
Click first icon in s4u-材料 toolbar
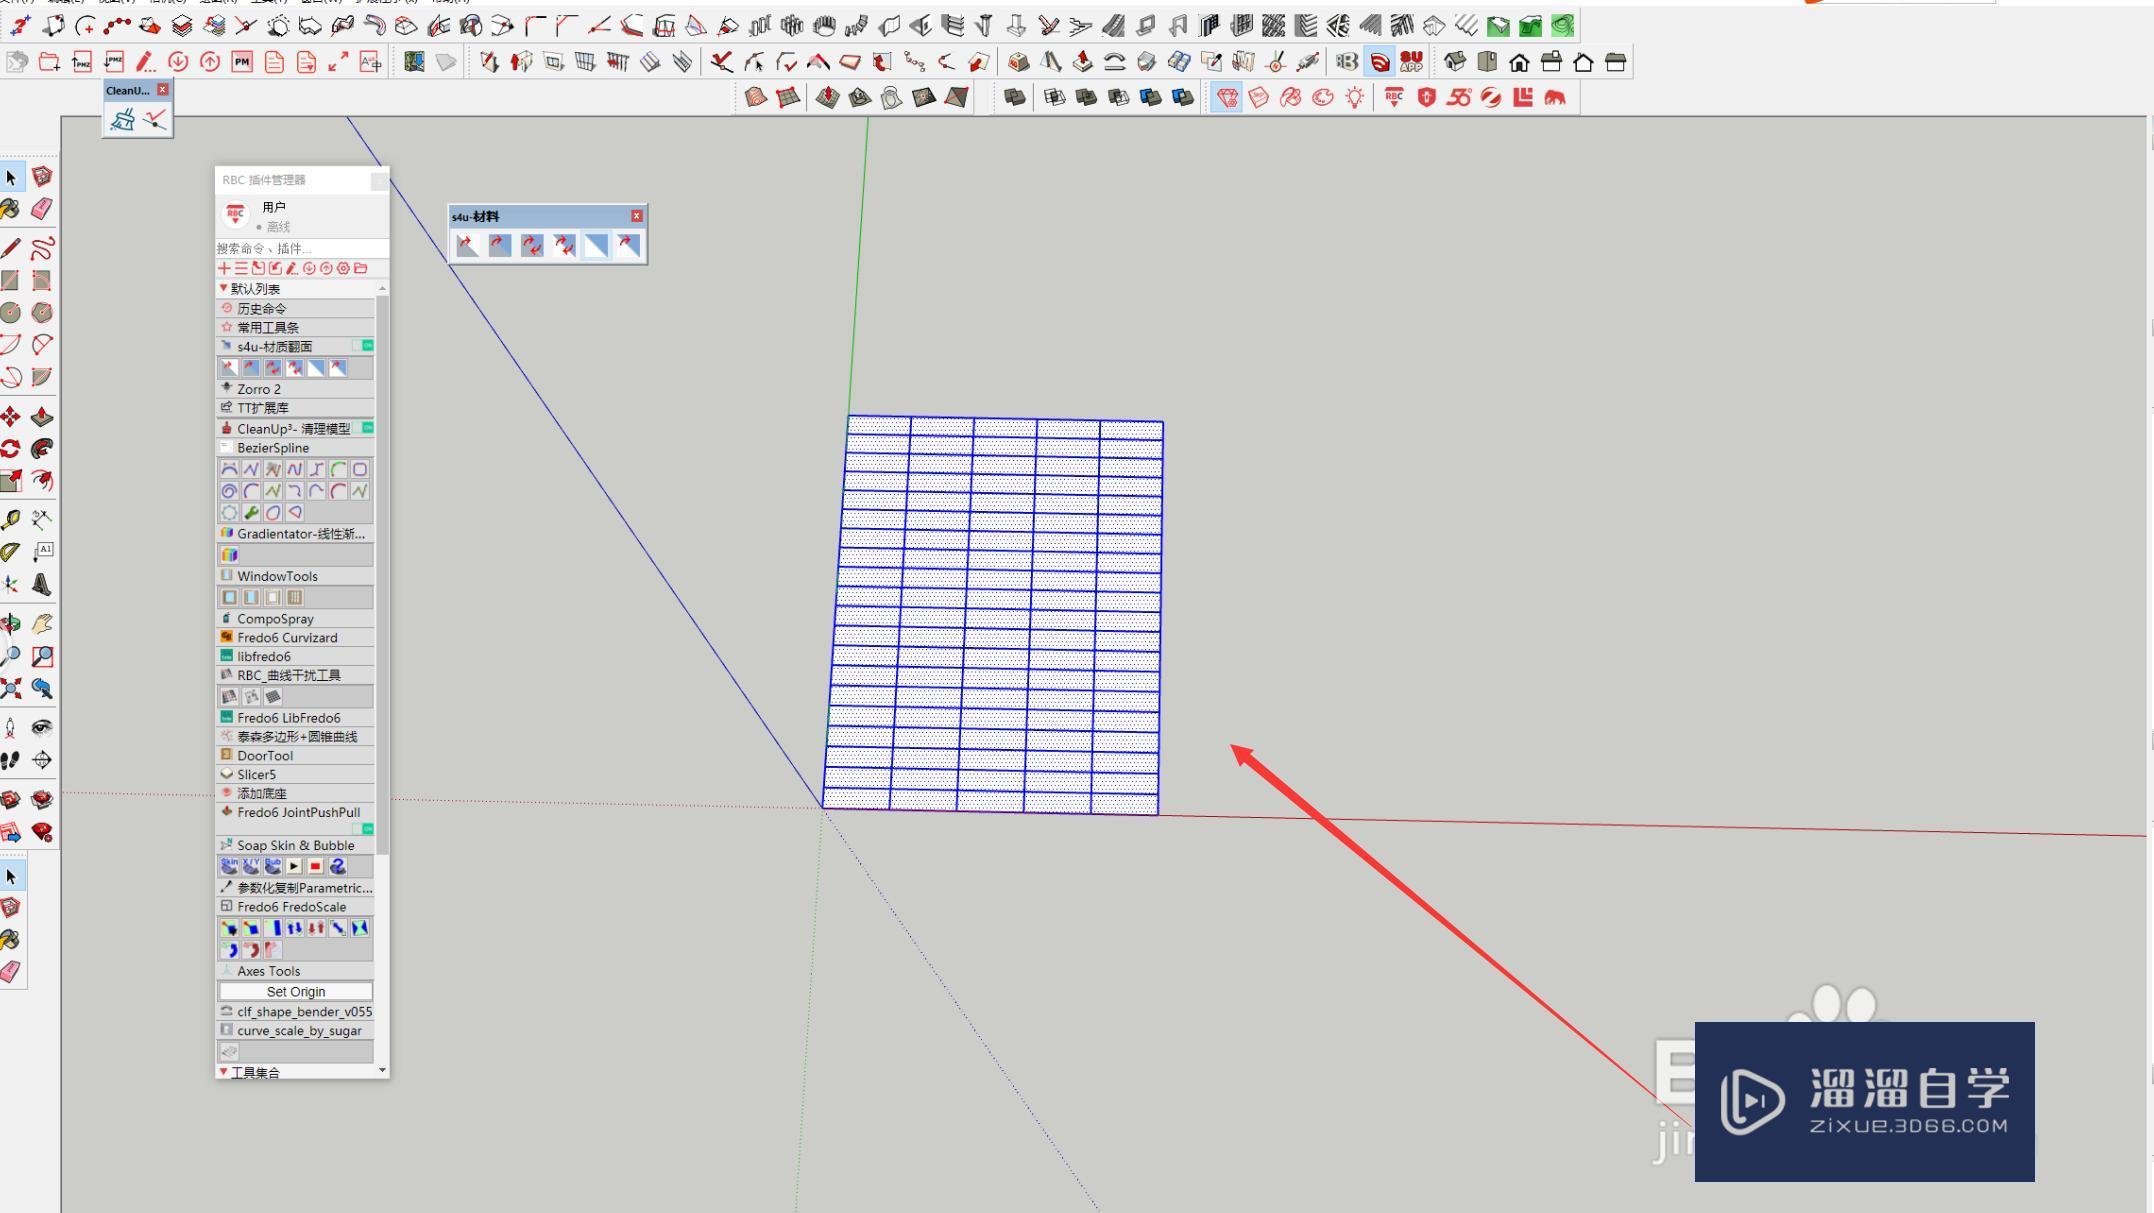467,245
